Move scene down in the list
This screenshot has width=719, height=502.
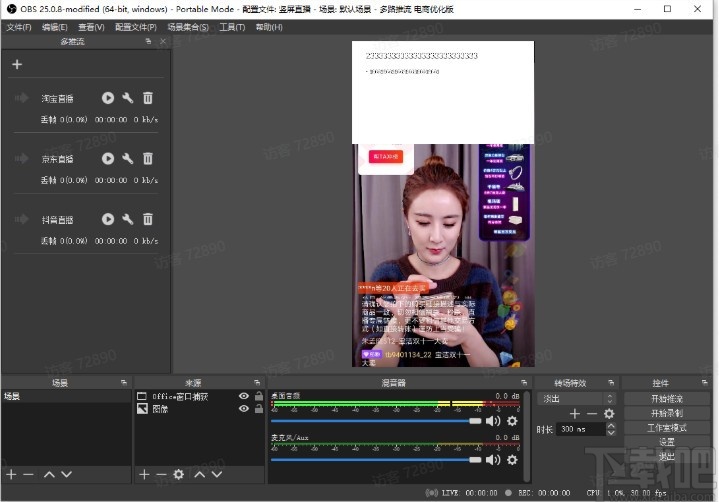pyautogui.click(x=66, y=474)
